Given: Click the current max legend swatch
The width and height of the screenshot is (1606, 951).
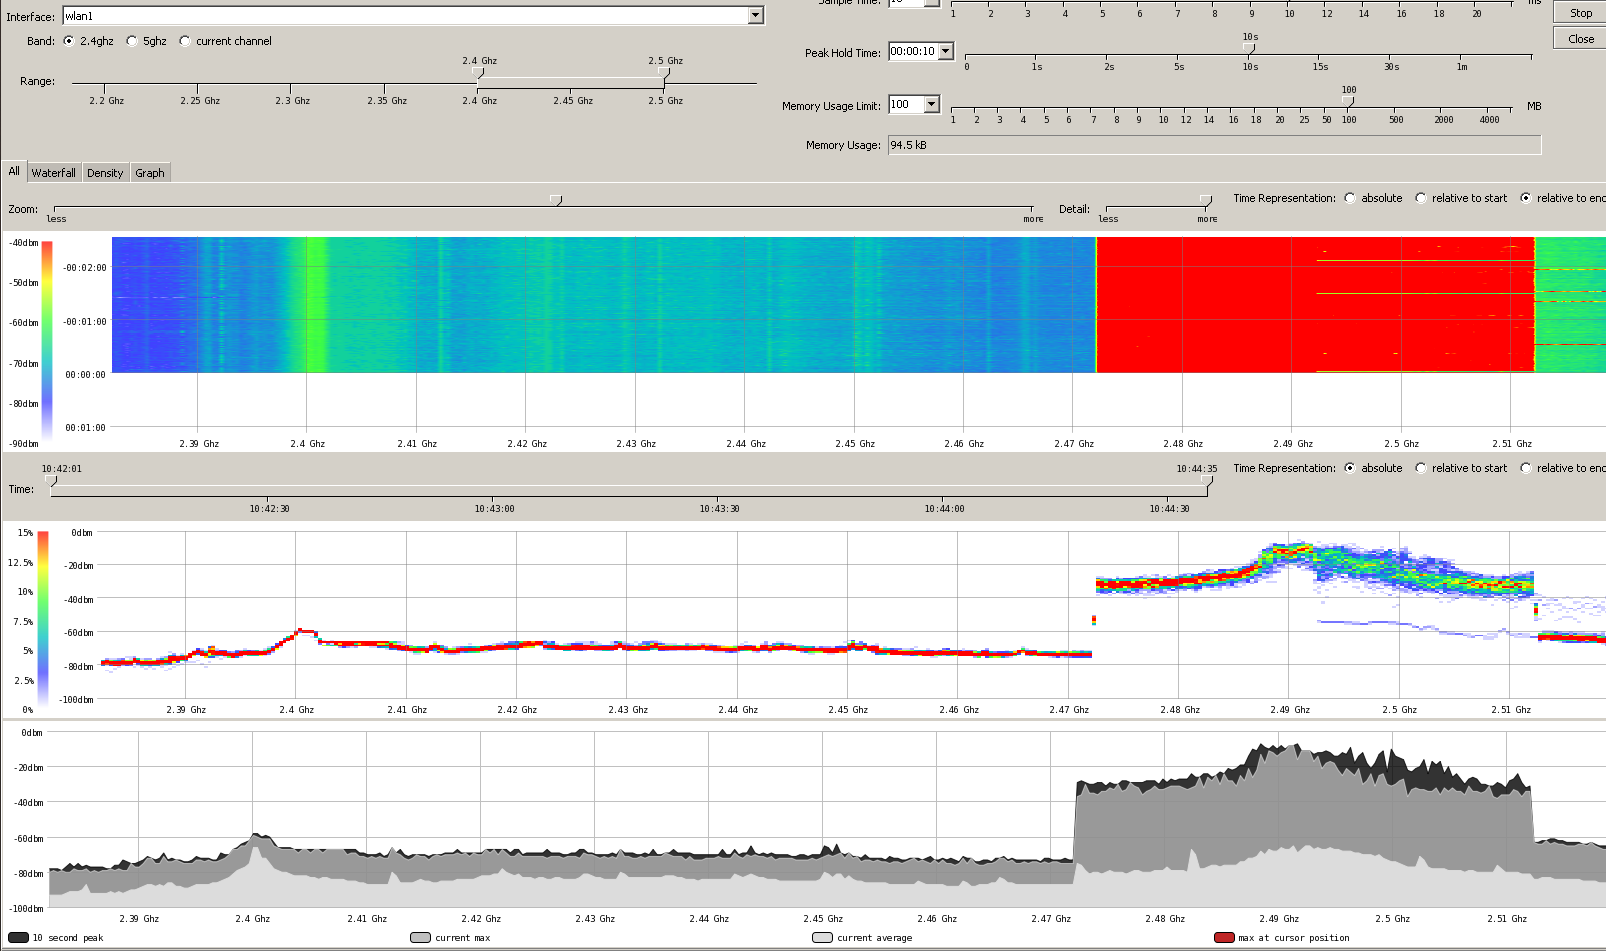Looking at the screenshot, I should coord(420,938).
